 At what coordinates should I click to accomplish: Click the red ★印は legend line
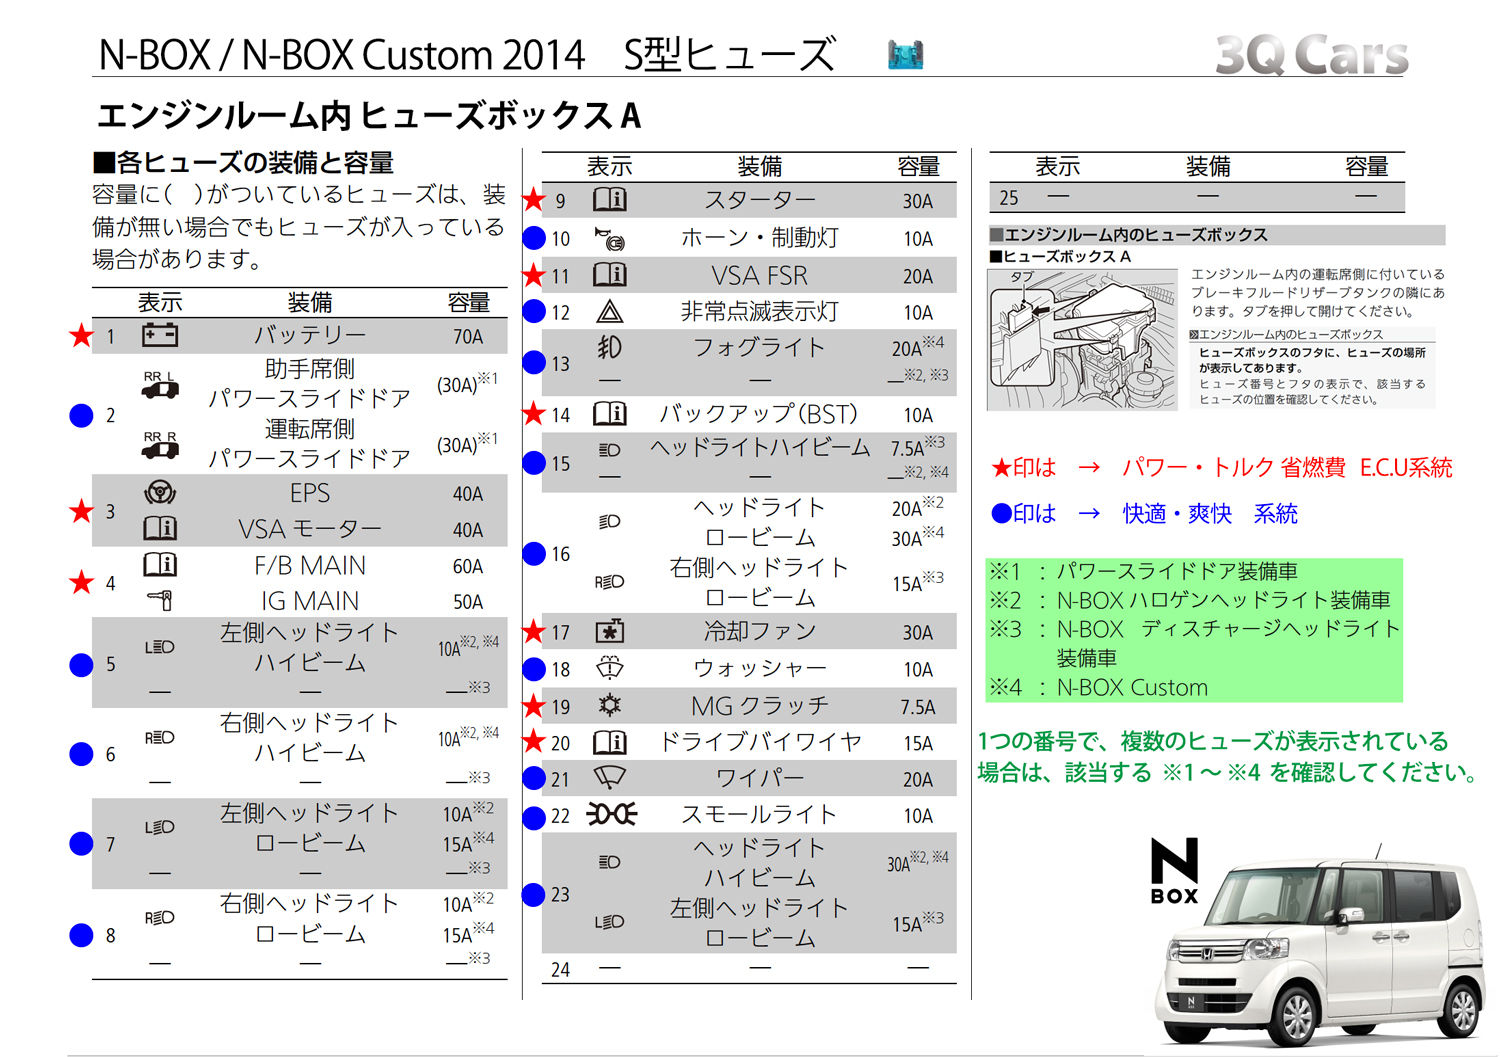1221,467
